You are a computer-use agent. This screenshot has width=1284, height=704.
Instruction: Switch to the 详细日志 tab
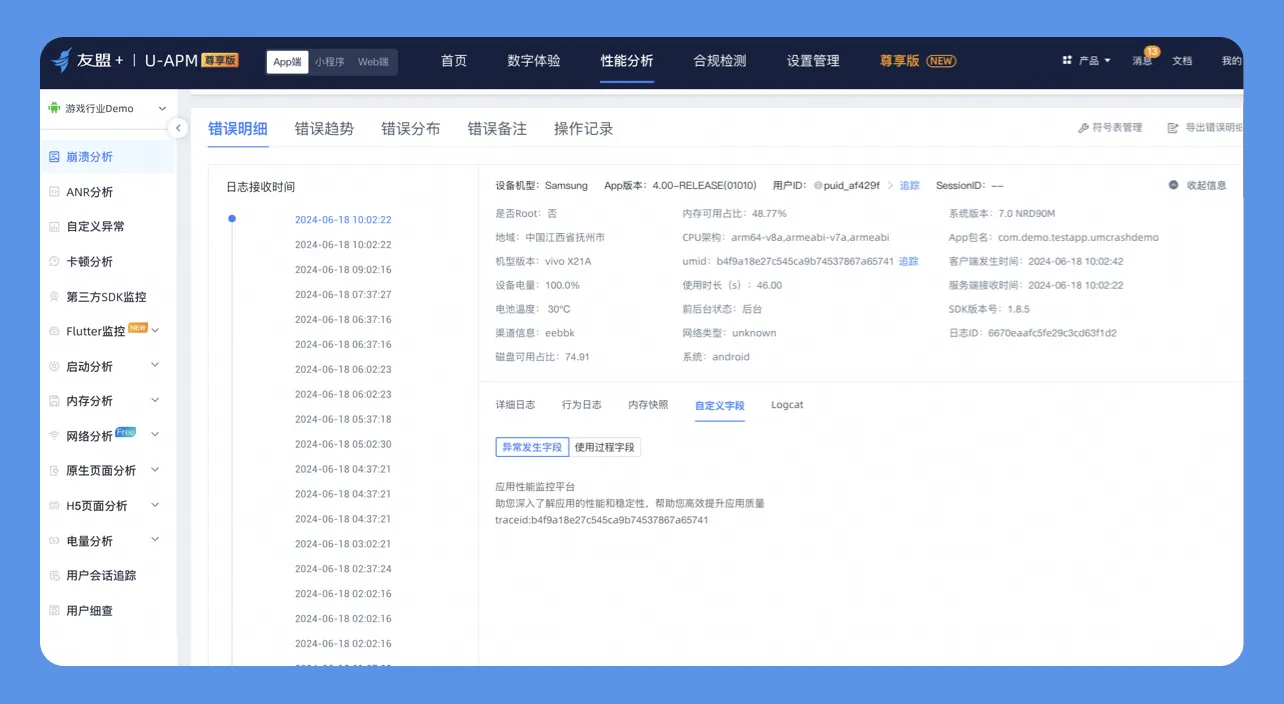pos(515,405)
